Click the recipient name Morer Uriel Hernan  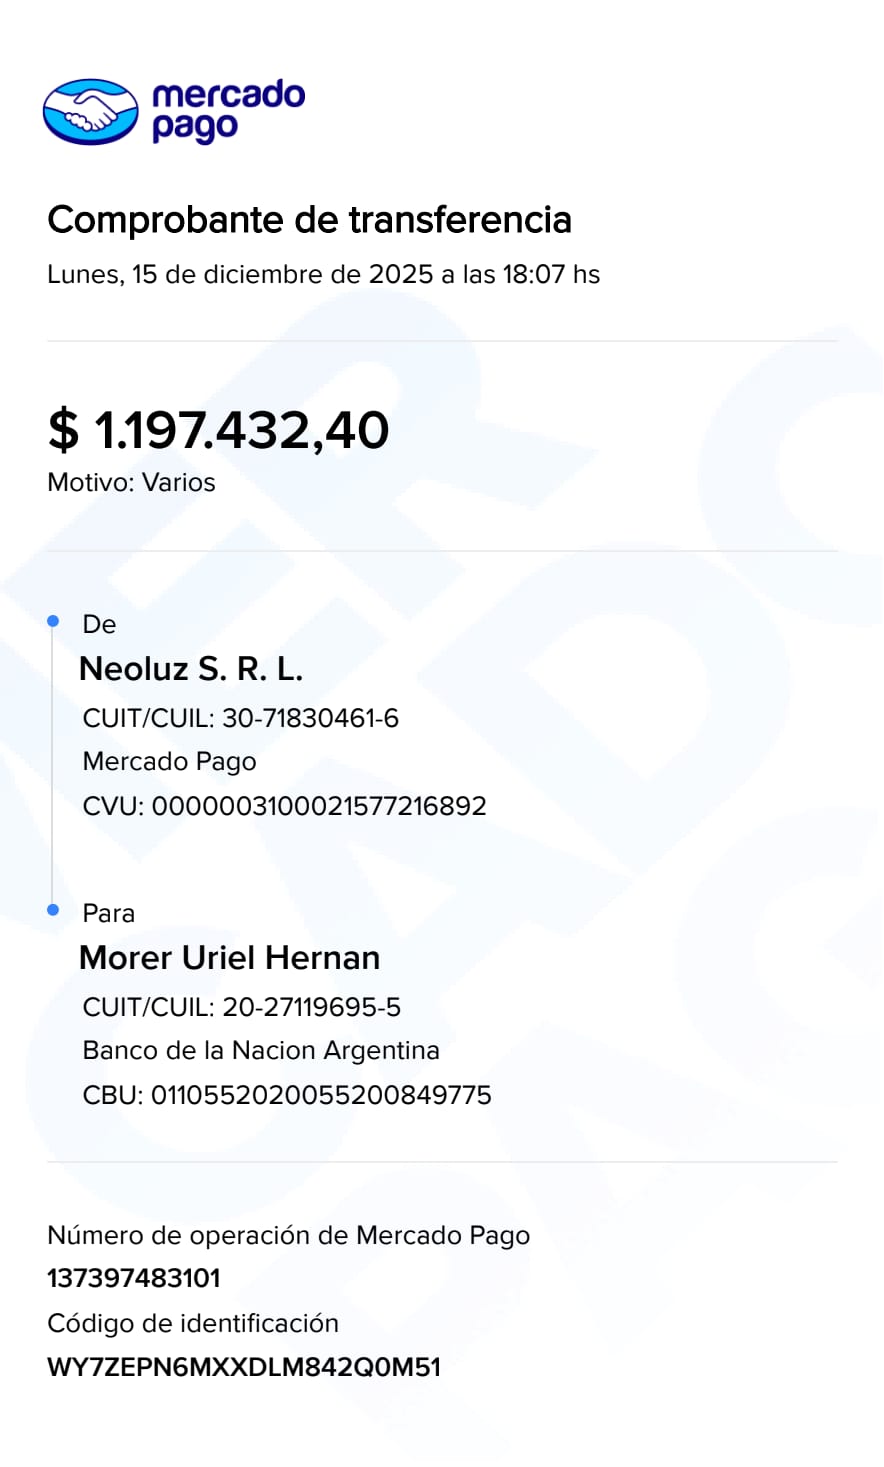[x=229, y=958]
